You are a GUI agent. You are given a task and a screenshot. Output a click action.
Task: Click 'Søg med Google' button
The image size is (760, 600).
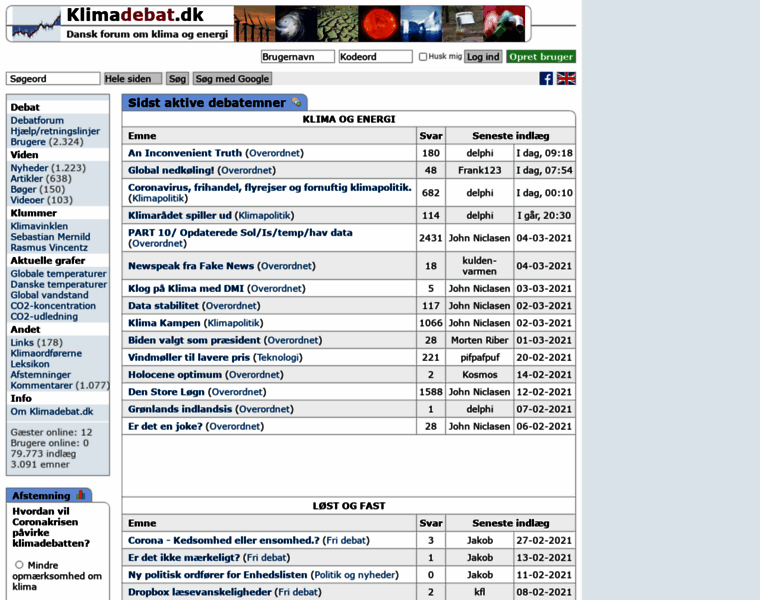232,79
